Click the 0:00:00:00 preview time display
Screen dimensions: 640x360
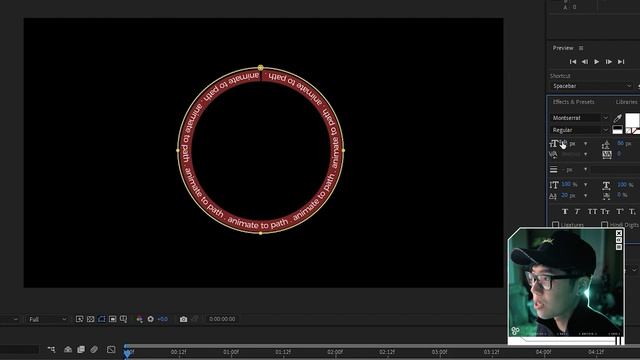(x=222, y=319)
